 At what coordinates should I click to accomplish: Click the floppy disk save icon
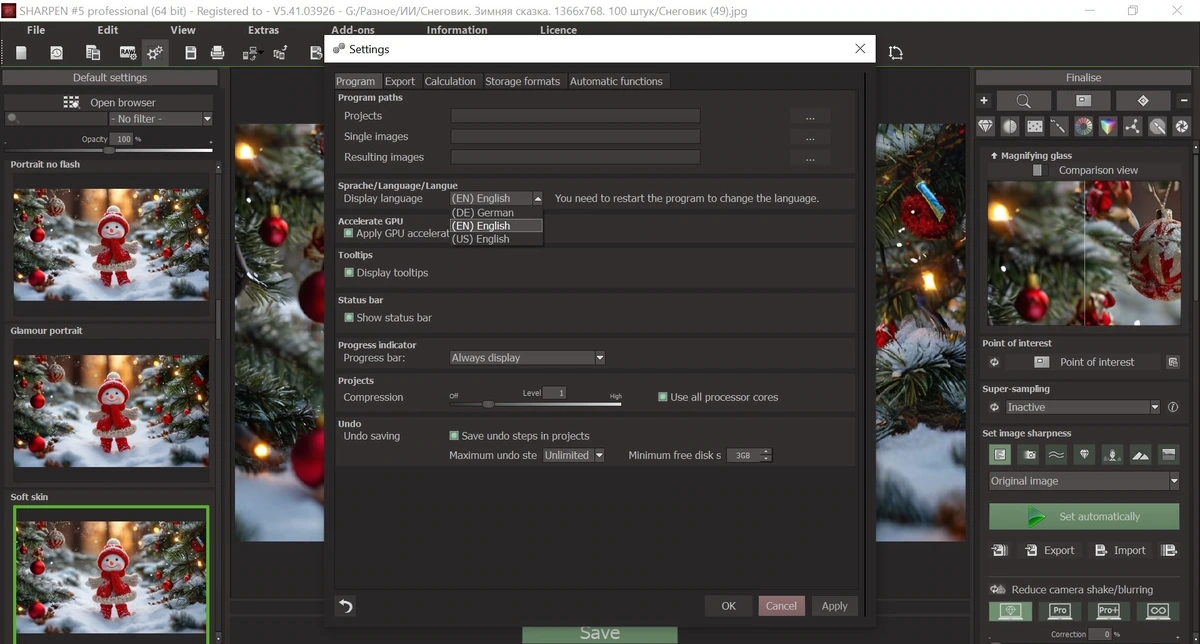(190, 52)
